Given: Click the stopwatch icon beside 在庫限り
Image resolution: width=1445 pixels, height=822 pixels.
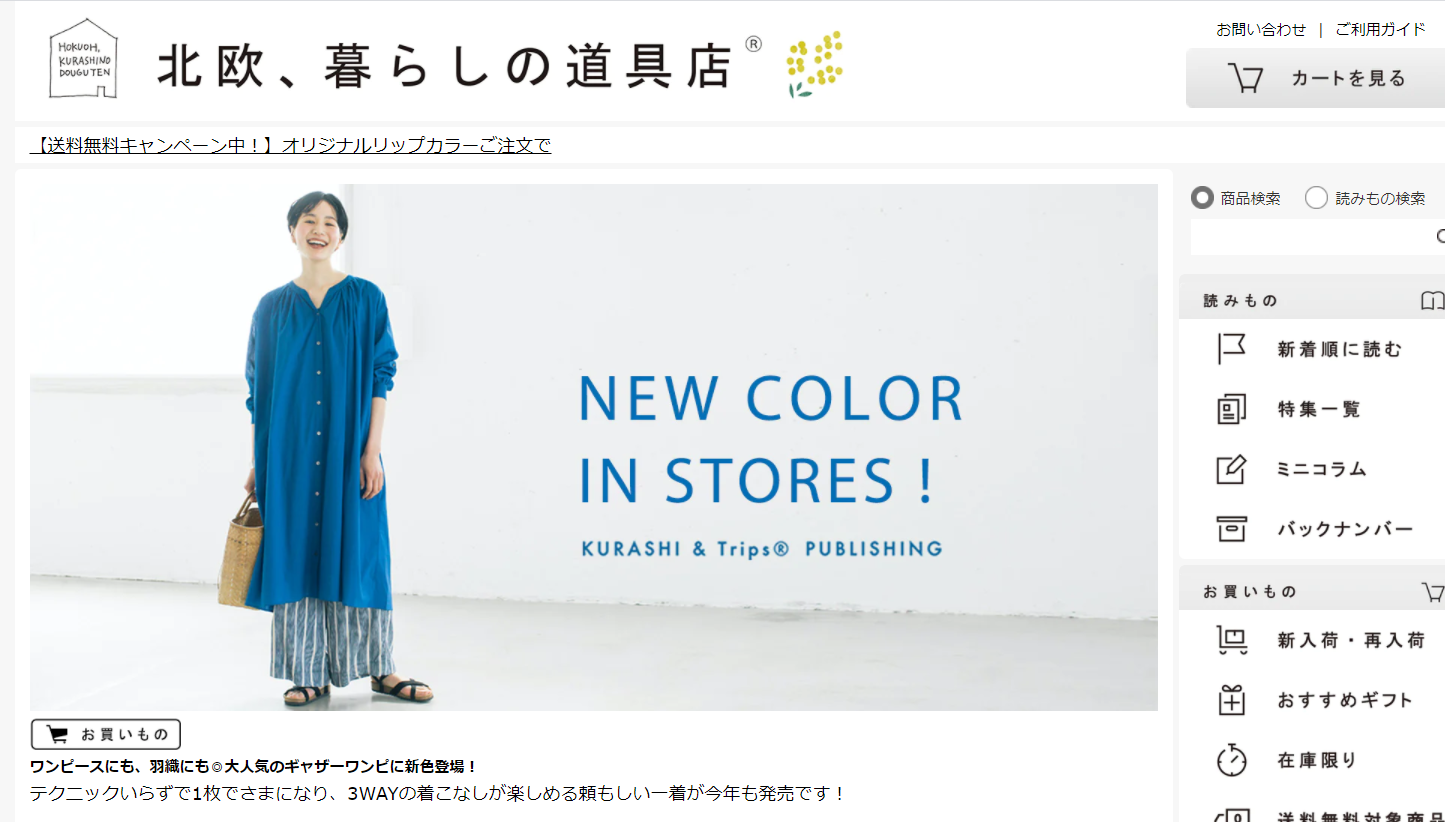Looking at the screenshot, I should coord(1231,760).
